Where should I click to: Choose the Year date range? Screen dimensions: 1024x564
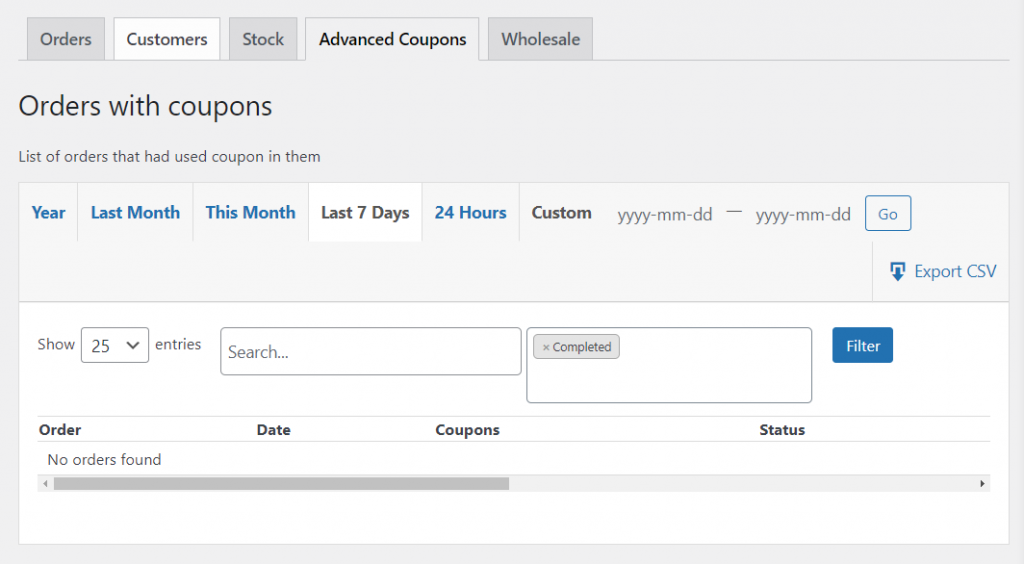tap(48, 212)
